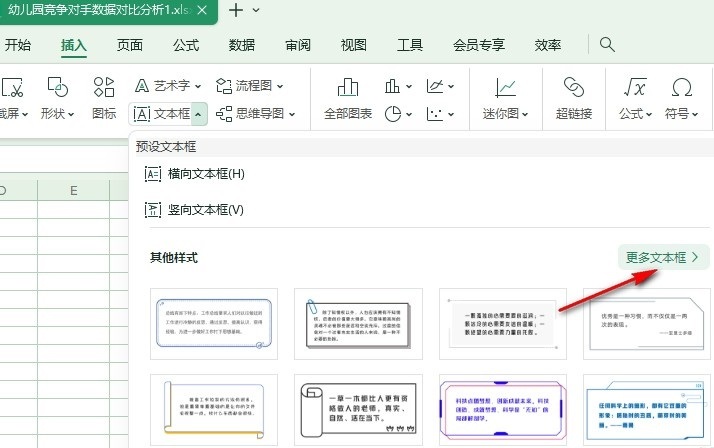
Task: Switch to the 工具 tab
Action: [410, 45]
